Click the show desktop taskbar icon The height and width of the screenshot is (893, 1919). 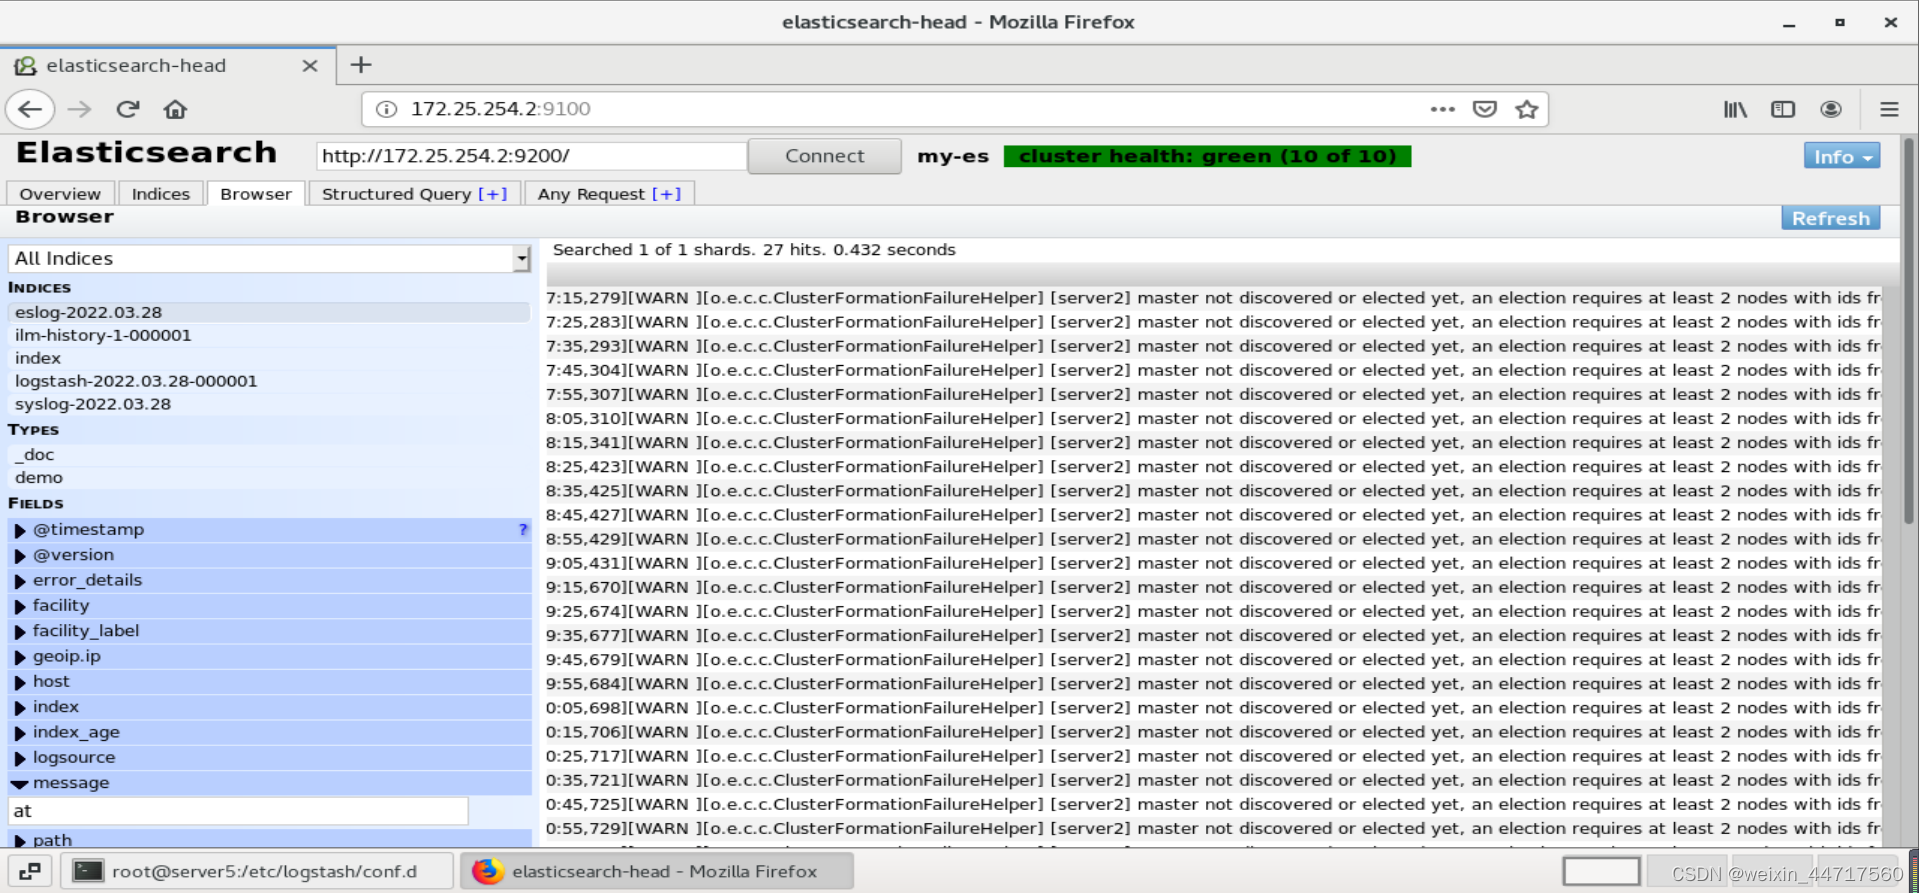[x=30, y=871]
